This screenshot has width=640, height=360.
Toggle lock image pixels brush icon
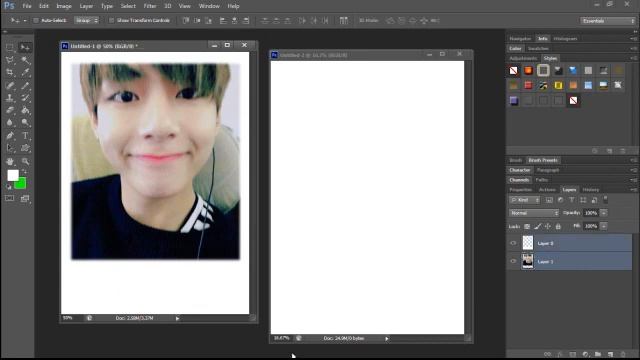[538, 226]
